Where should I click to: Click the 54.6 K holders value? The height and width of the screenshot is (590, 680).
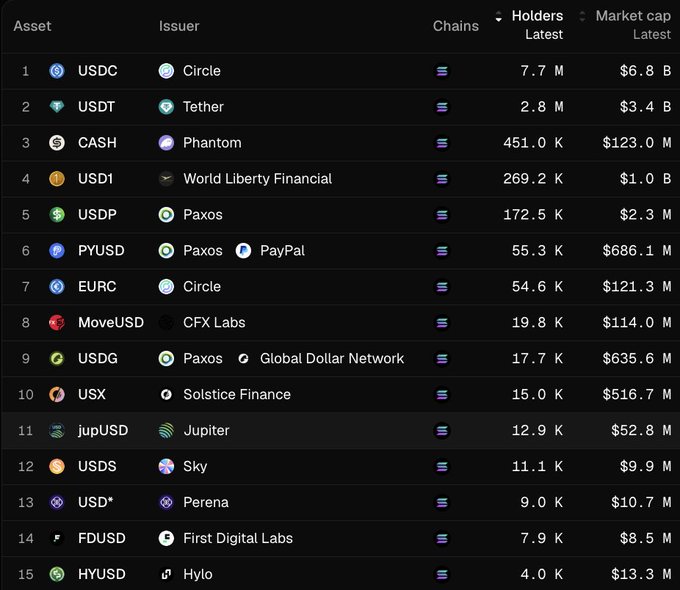pos(537,287)
